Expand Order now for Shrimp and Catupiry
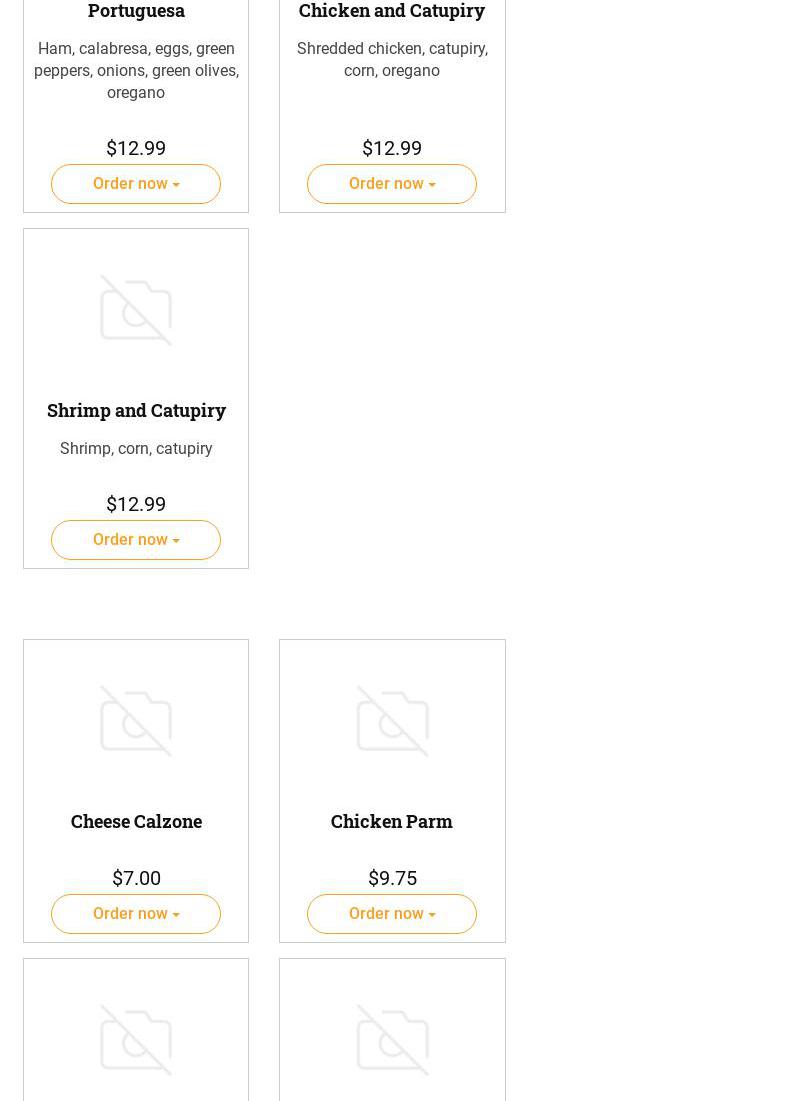The width and height of the screenshot is (785, 1101). [x=136, y=540]
